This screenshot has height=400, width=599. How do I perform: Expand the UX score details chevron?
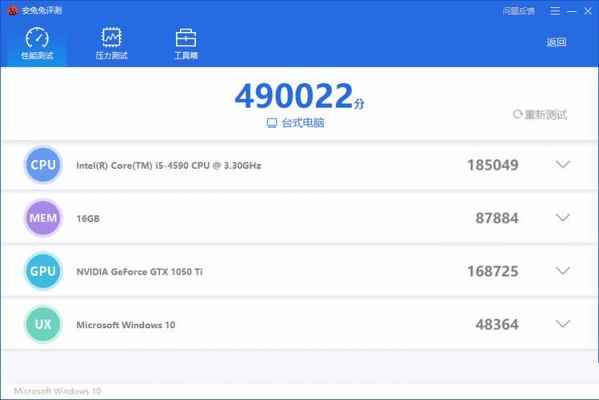pos(563,324)
